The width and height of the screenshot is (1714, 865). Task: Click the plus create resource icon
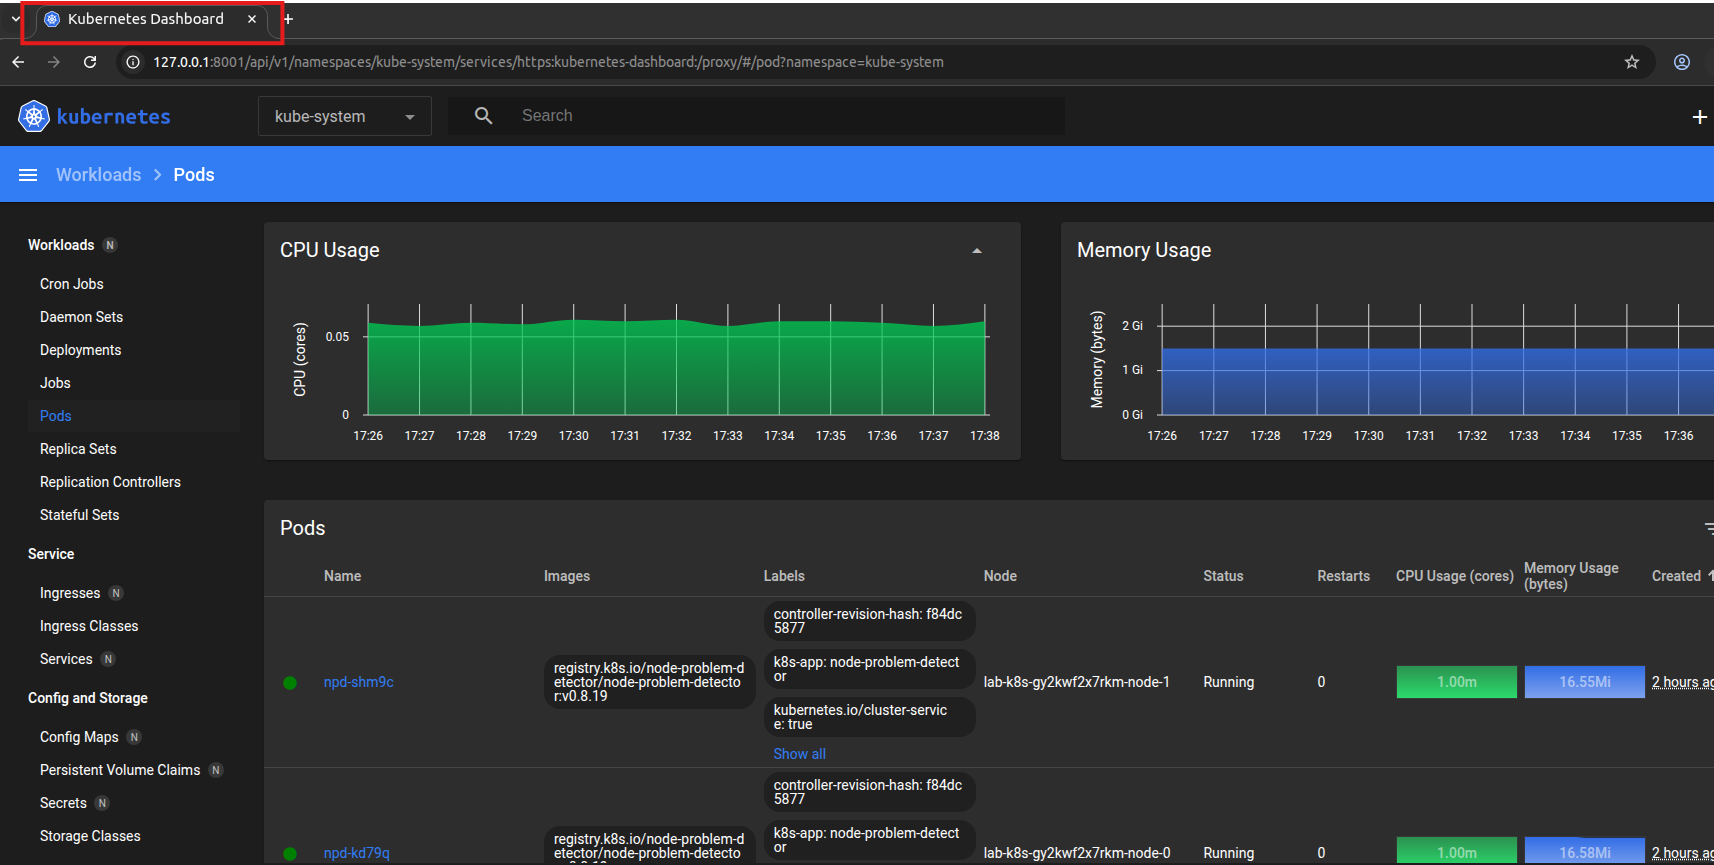(1699, 117)
